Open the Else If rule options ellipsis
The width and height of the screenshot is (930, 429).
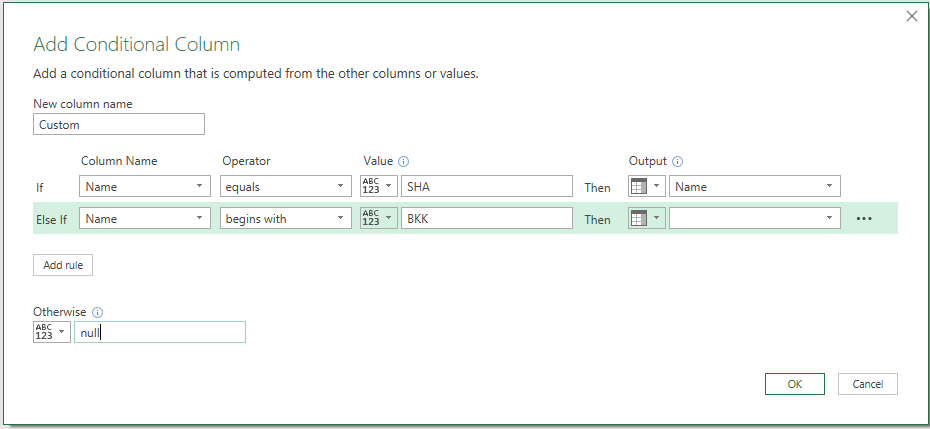point(864,219)
